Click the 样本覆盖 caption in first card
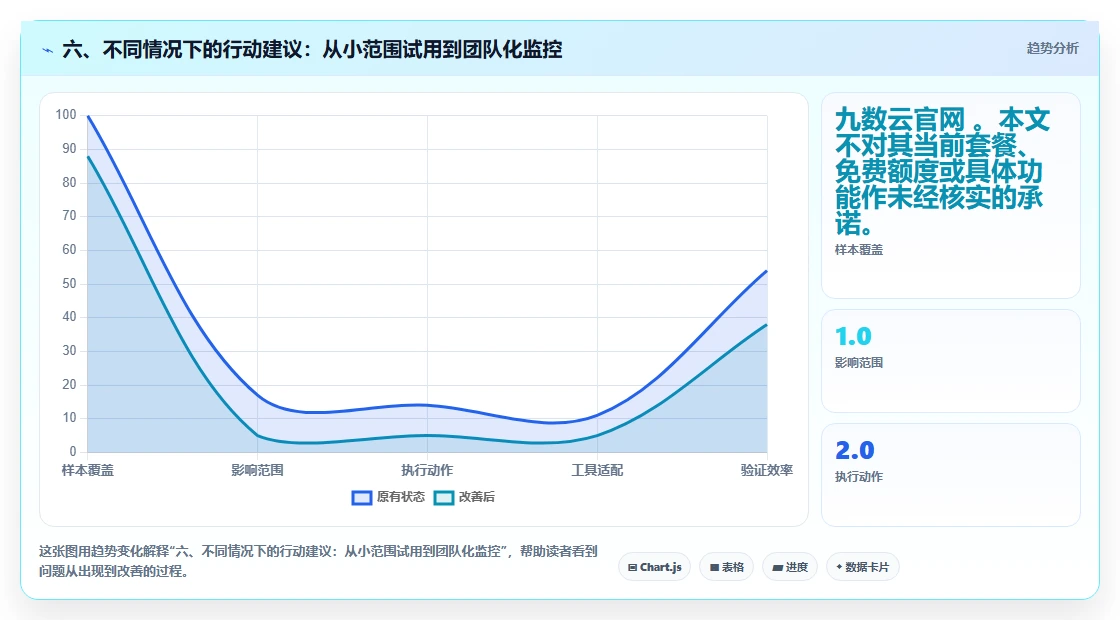The height and width of the screenshot is (620, 1120). [x=859, y=250]
